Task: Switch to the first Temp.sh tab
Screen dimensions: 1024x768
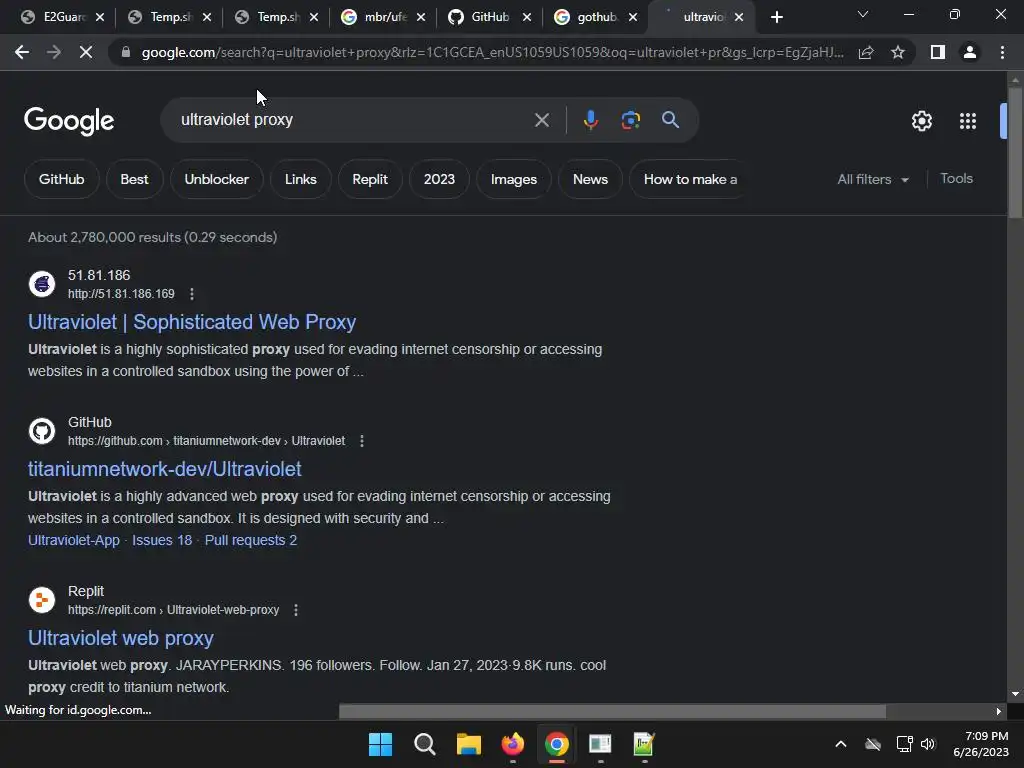Action: coord(171,18)
